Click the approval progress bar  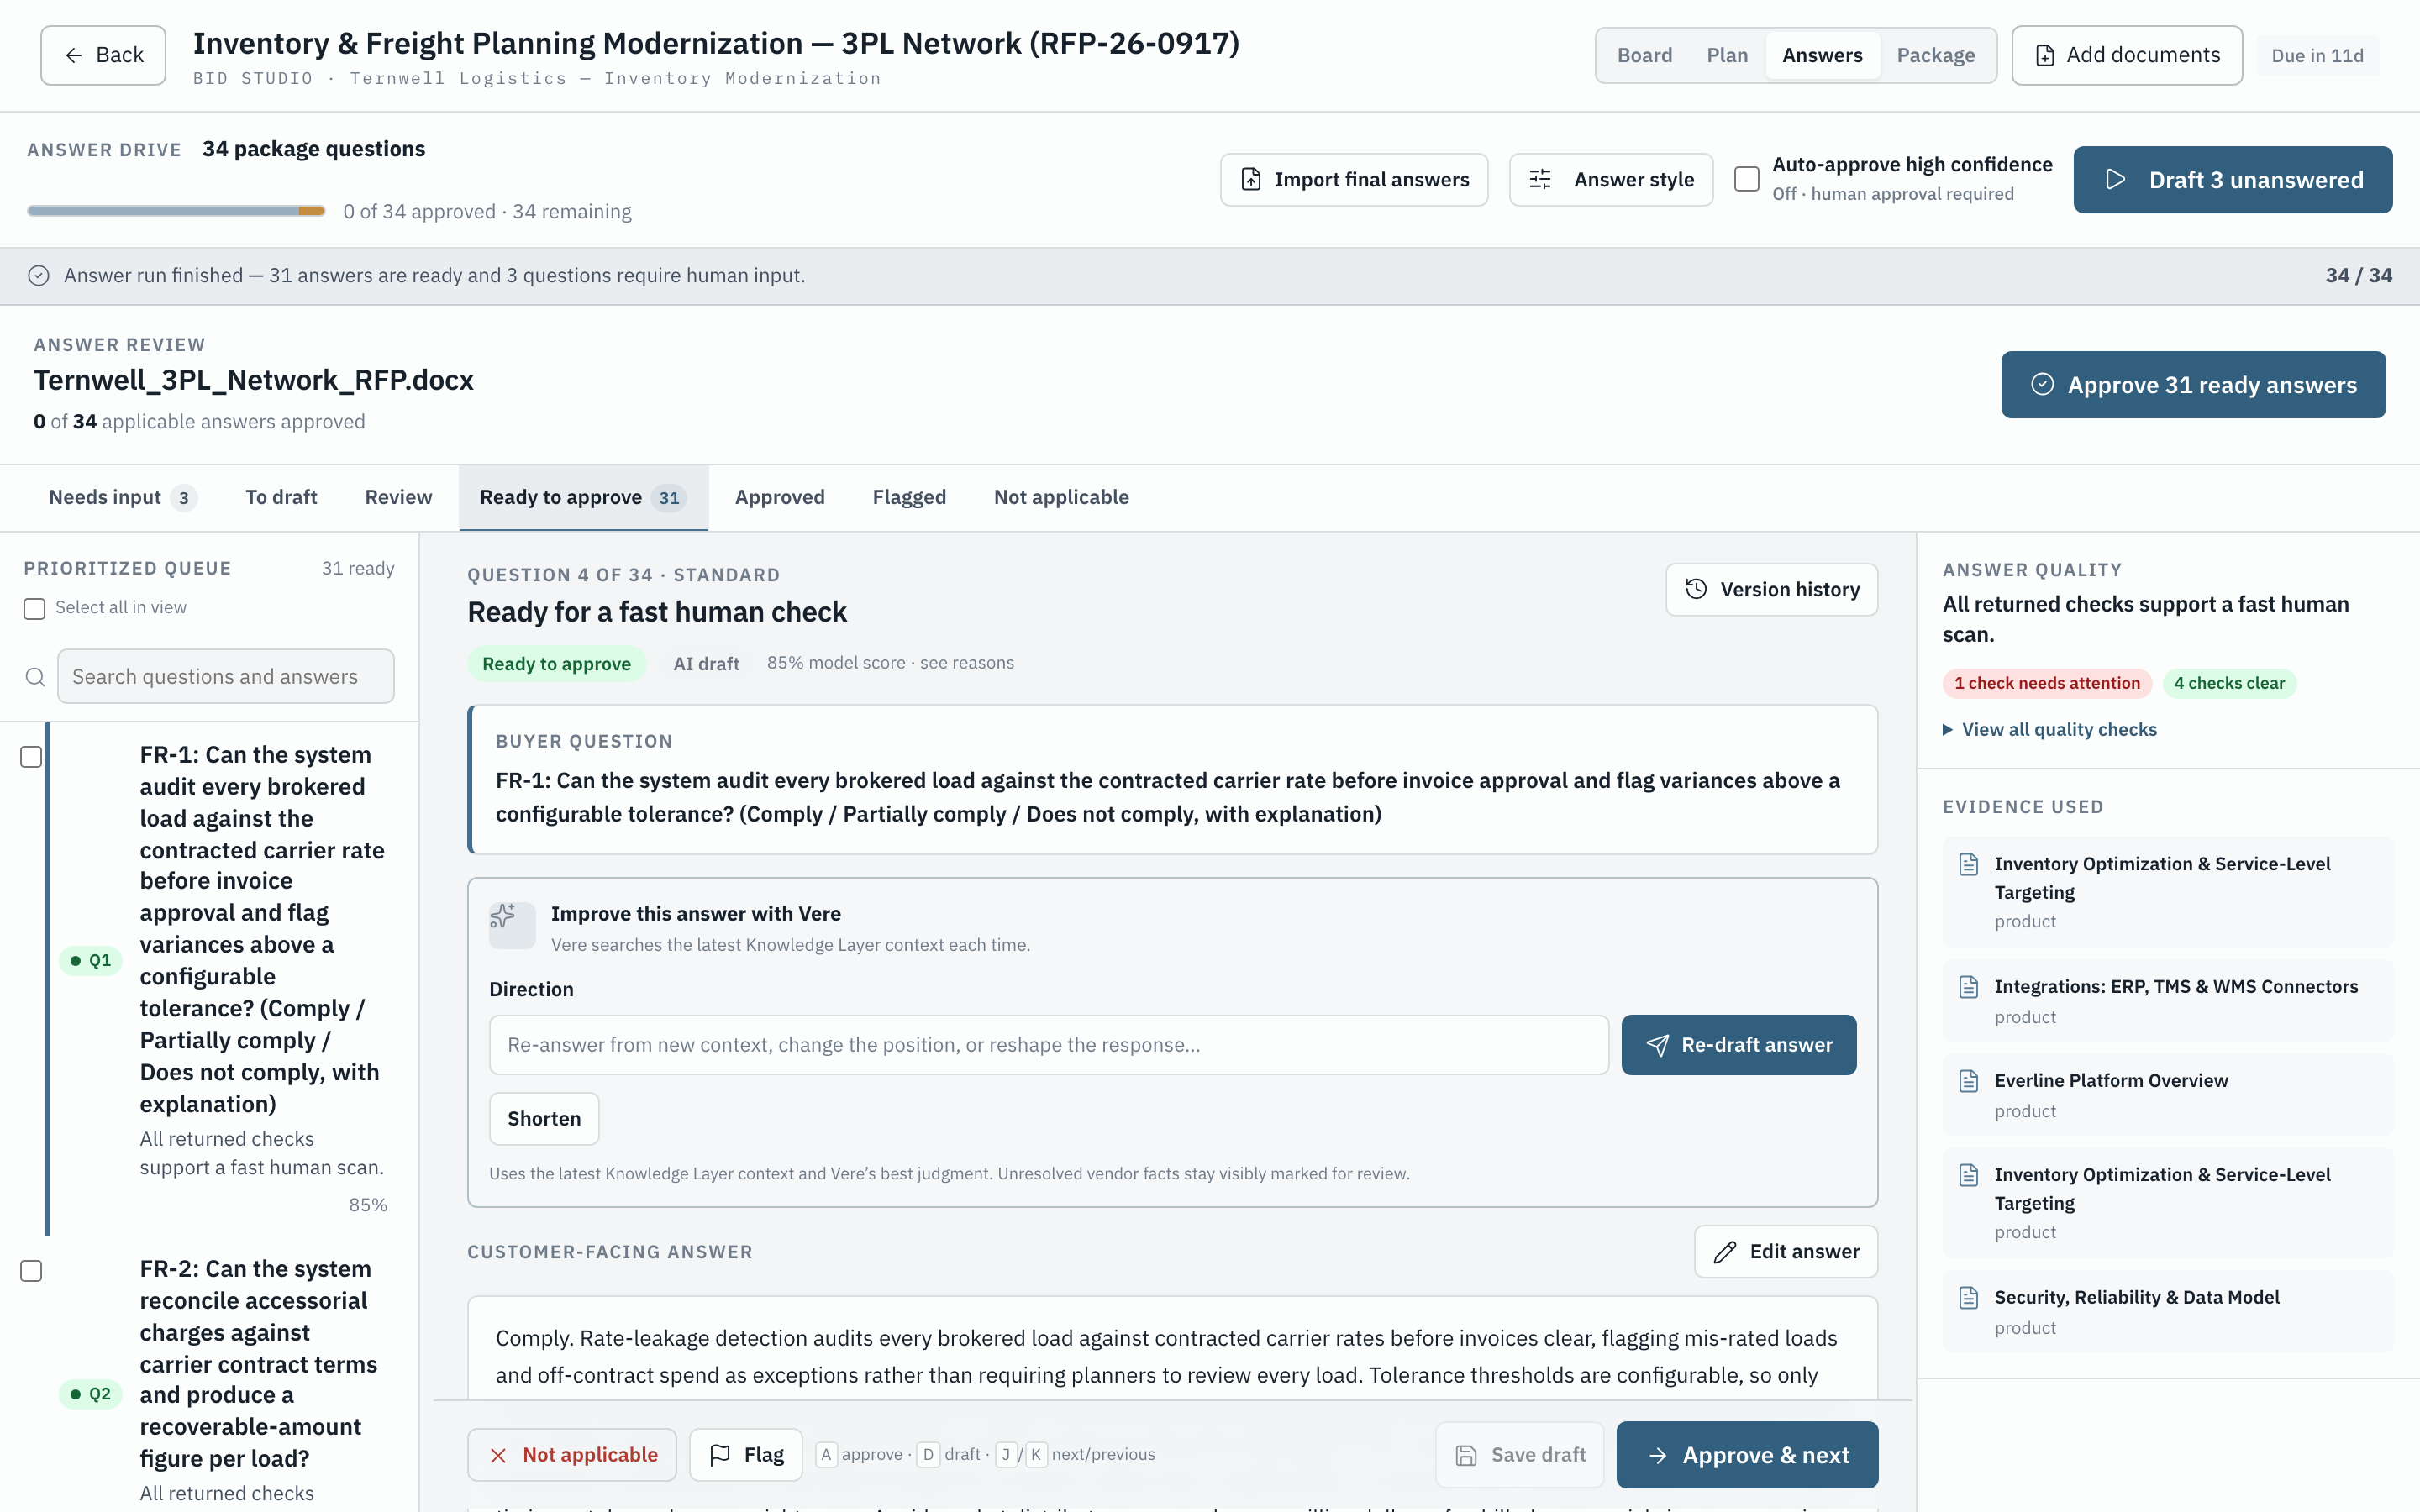pyautogui.click(x=176, y=211)
